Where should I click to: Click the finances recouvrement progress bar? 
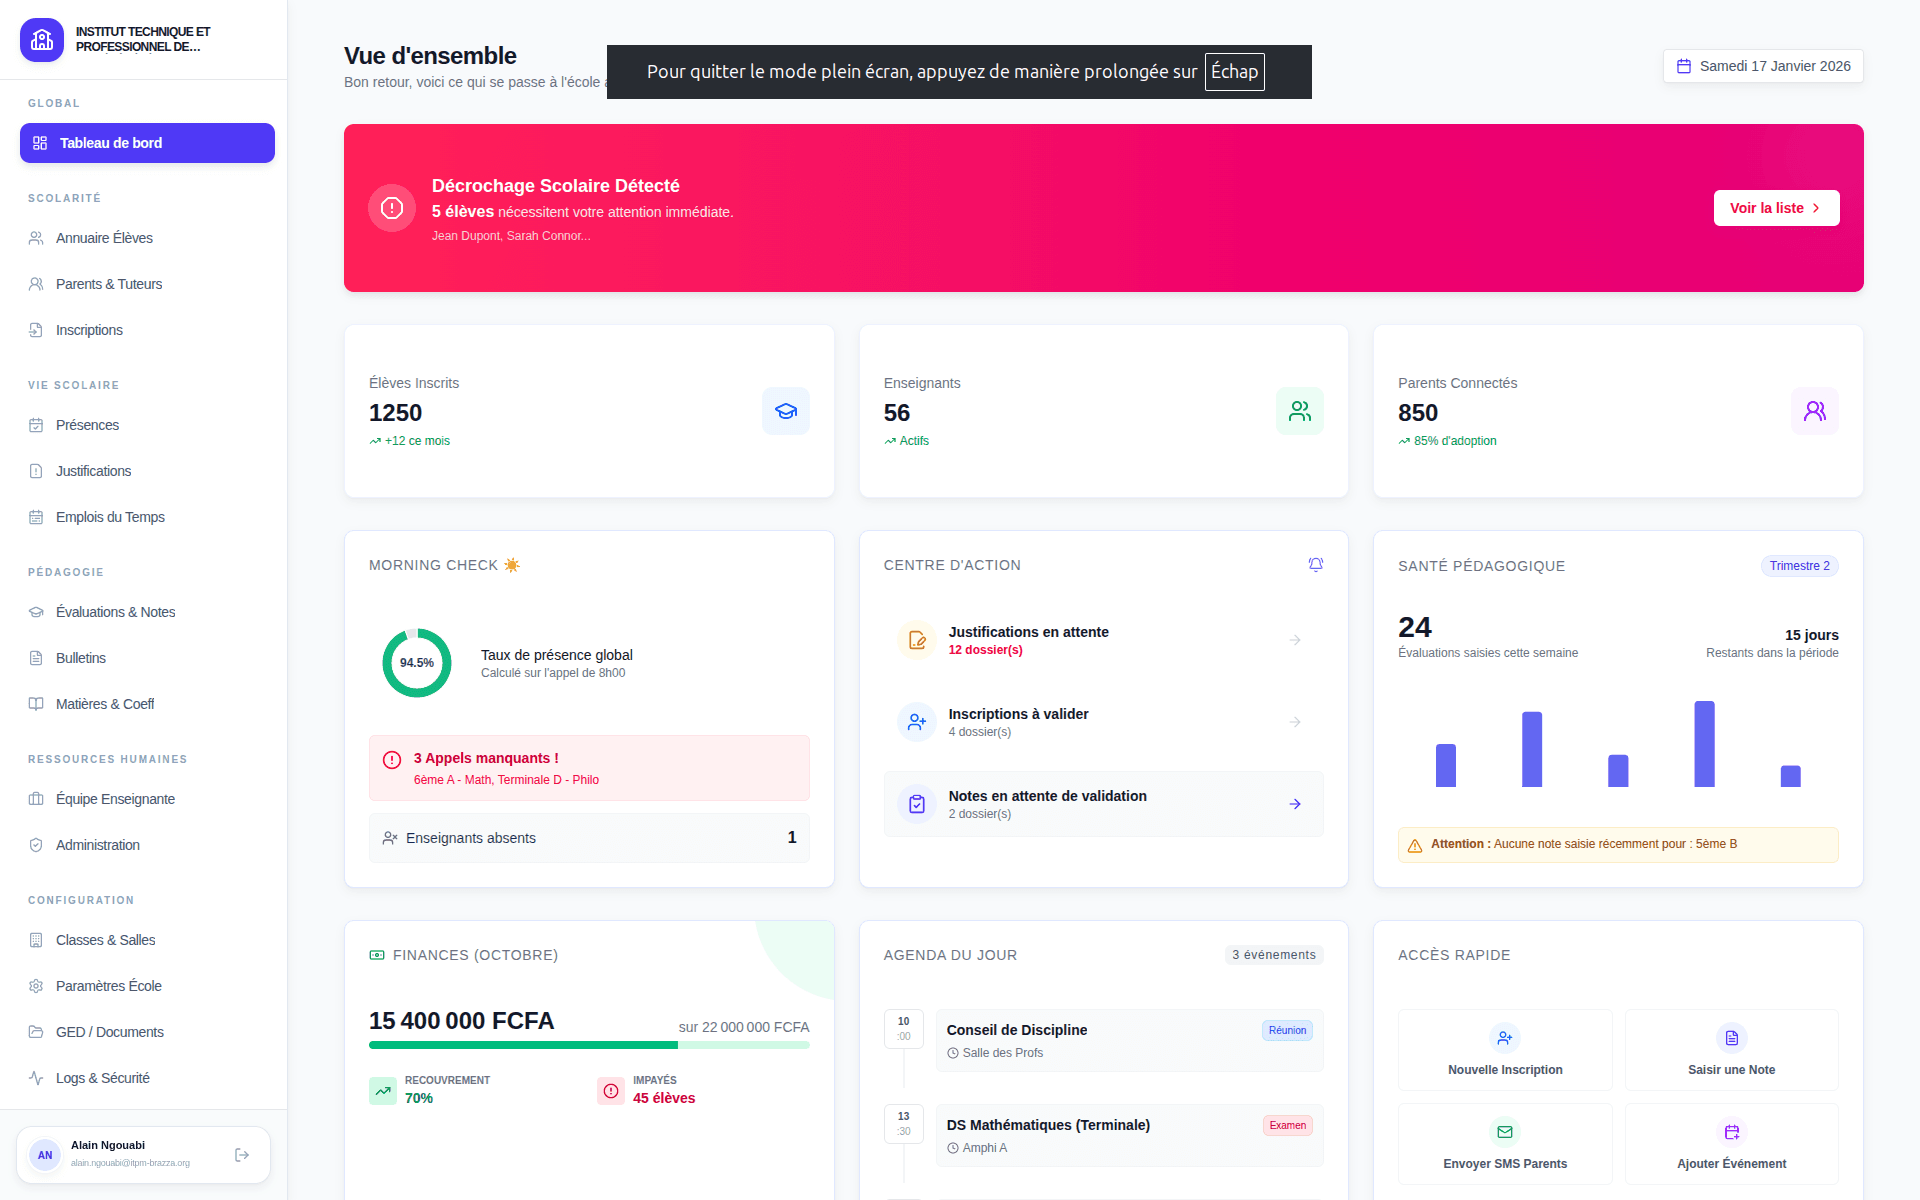click(x=588, y=1045)
